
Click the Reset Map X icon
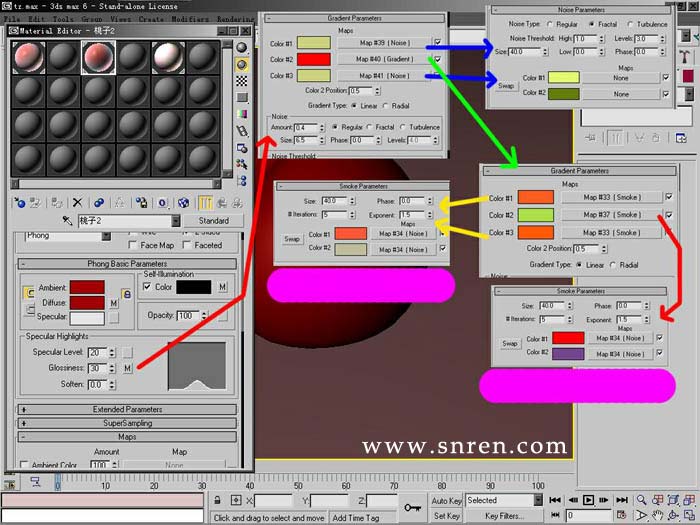coord(78,203)
